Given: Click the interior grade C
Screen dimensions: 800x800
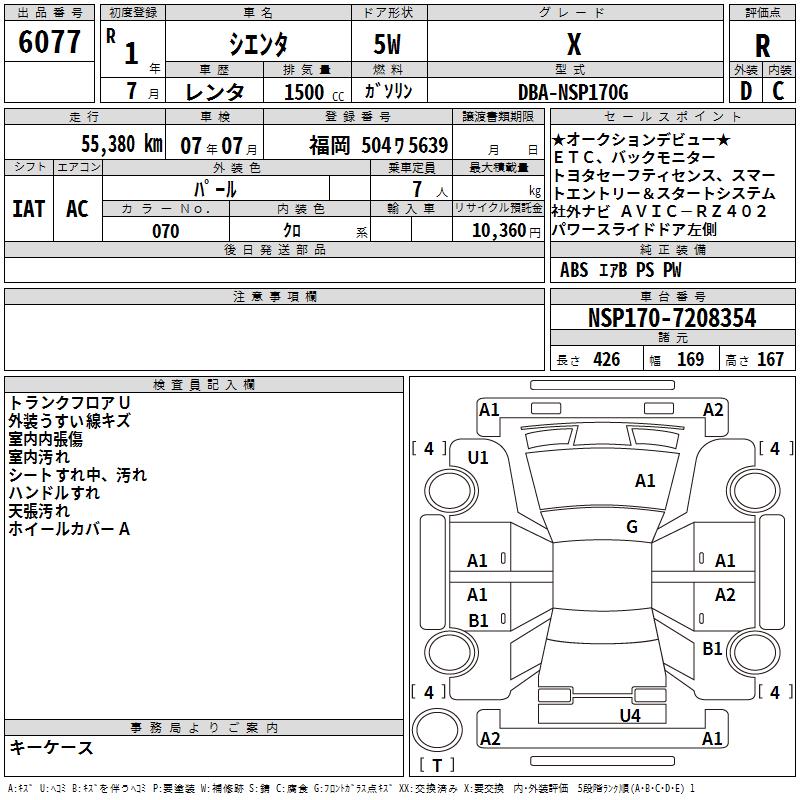Looking at the screenshot, I should pos(778,91).
